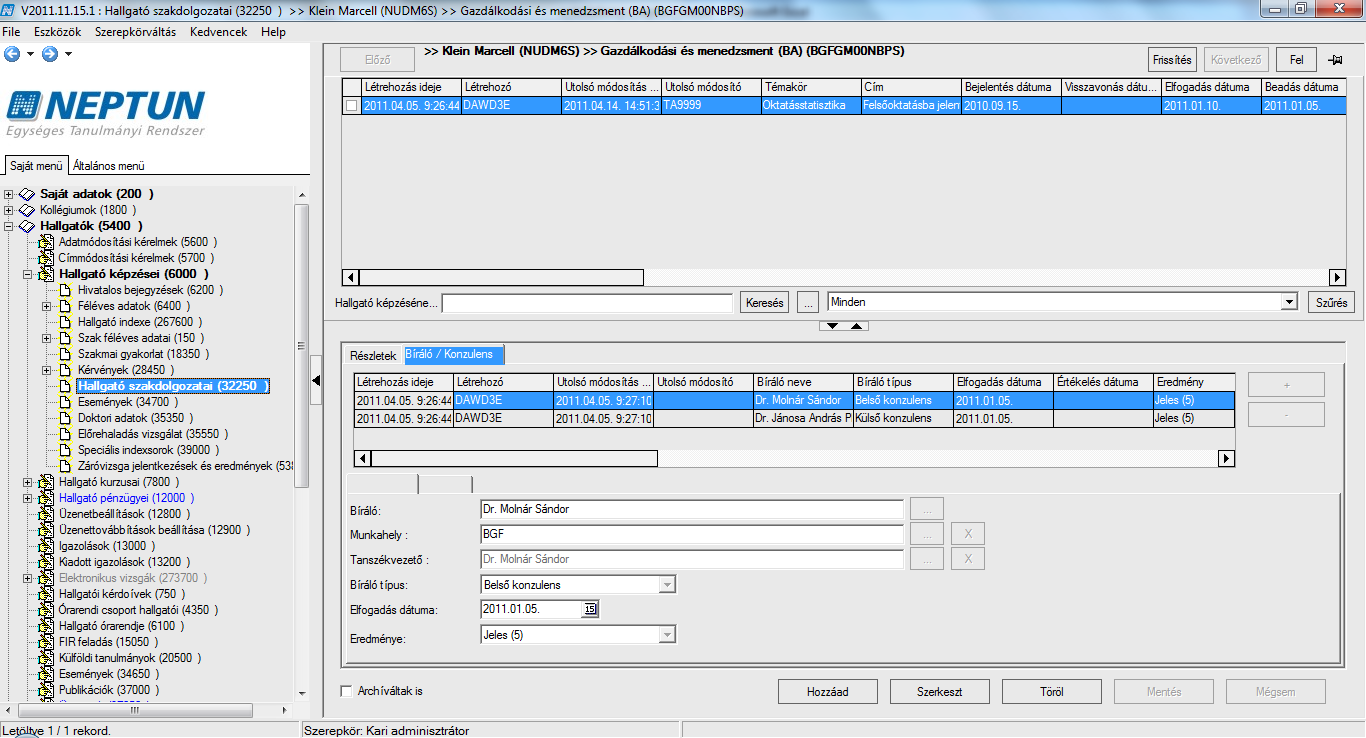Open the calendar picker for Elfogadás dátuma
Screen dimensions: 1366x738
(x=590, y=609)
